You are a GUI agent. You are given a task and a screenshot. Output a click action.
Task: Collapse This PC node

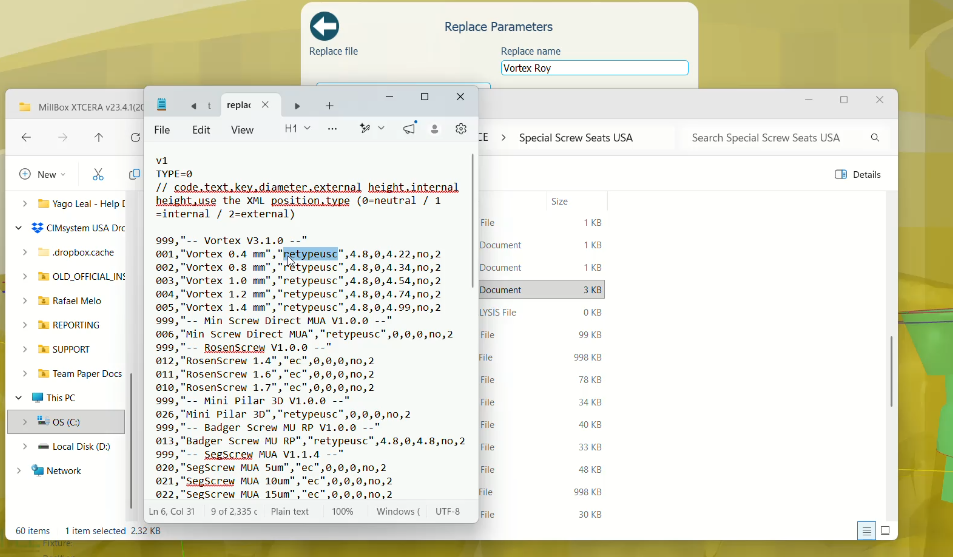[x=19, y=398]
